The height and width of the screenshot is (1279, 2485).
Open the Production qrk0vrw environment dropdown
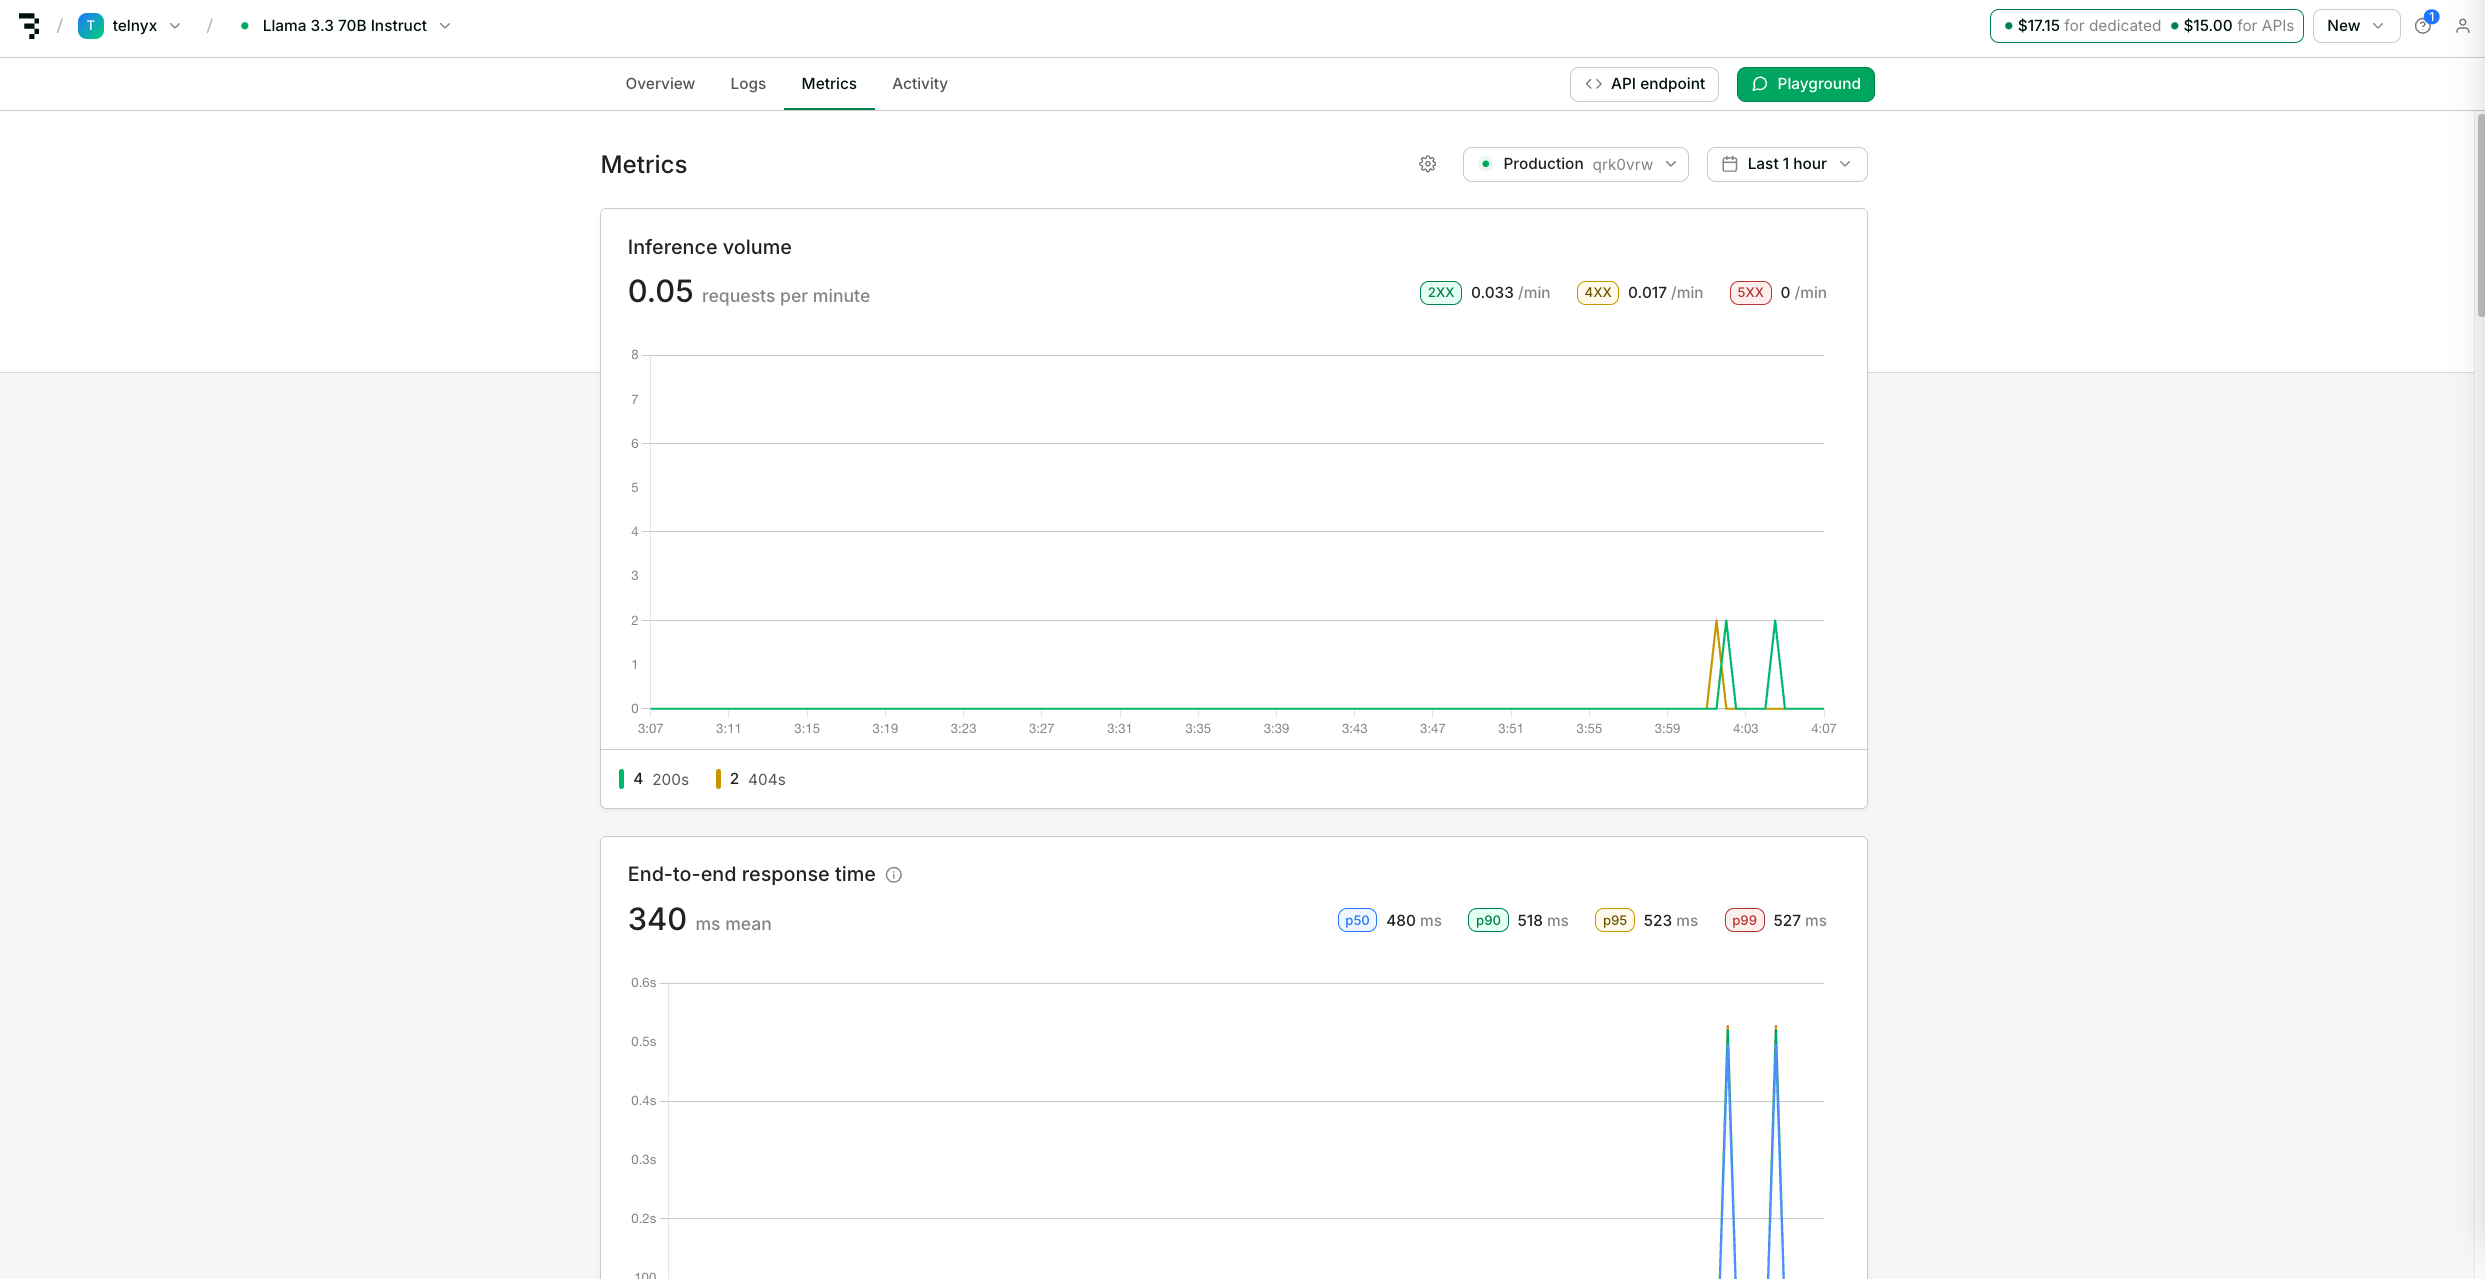click(1576, 164)
